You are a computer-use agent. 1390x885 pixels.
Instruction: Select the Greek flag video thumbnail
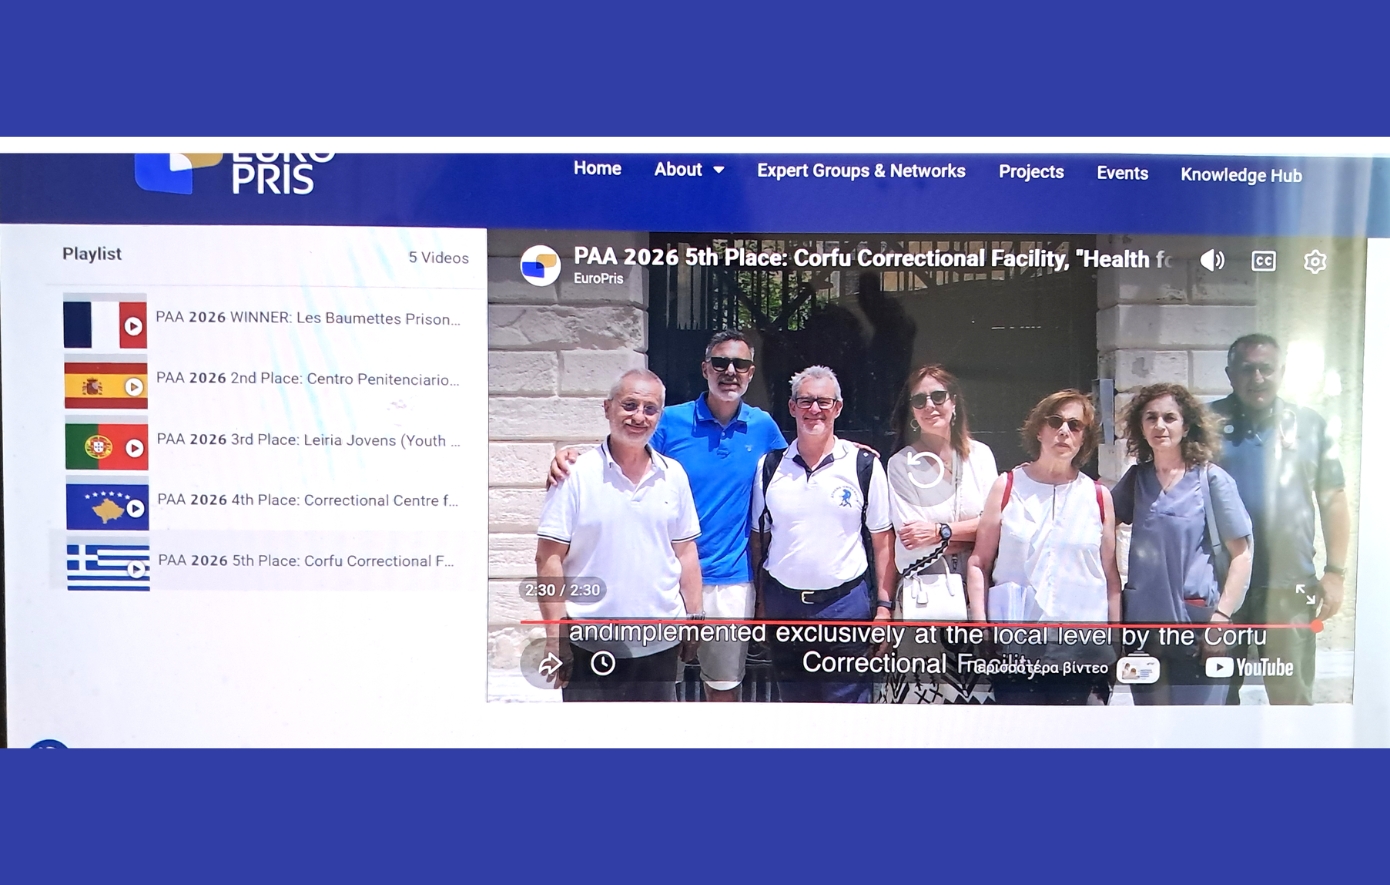click(x=108, y=564)
